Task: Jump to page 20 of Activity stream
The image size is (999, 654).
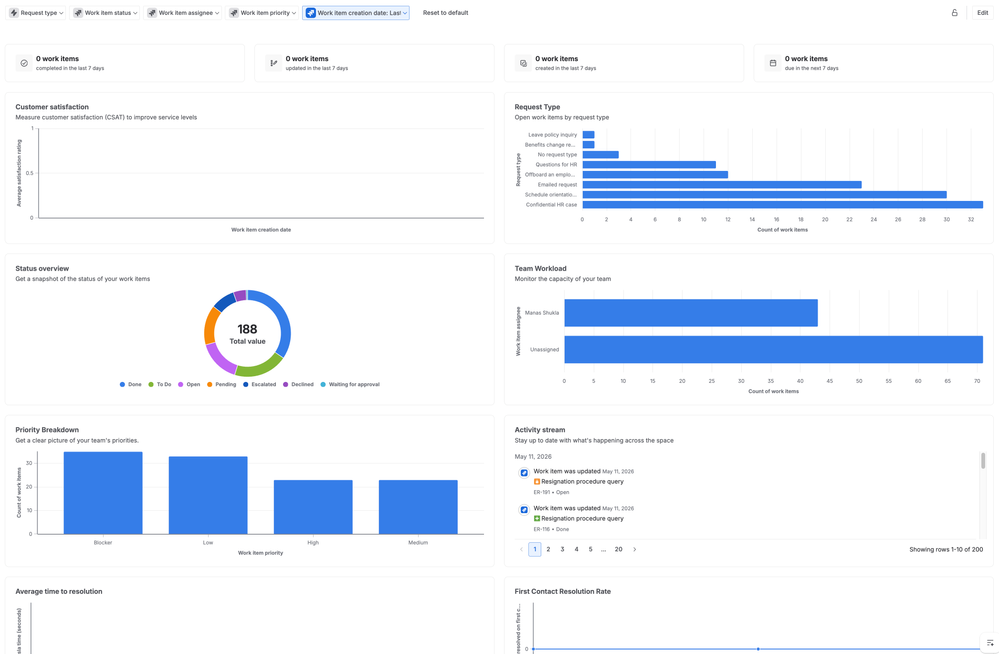Action: [x=618, y=549]
